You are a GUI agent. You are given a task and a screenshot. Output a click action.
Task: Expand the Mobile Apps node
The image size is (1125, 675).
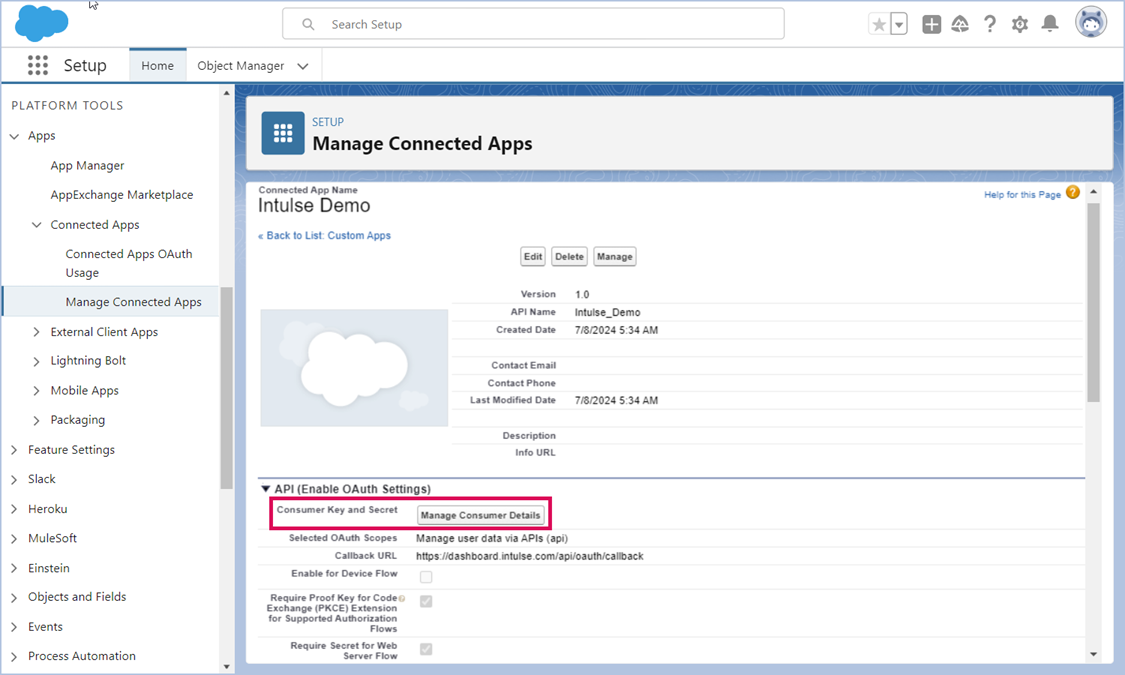coord(37,391)
